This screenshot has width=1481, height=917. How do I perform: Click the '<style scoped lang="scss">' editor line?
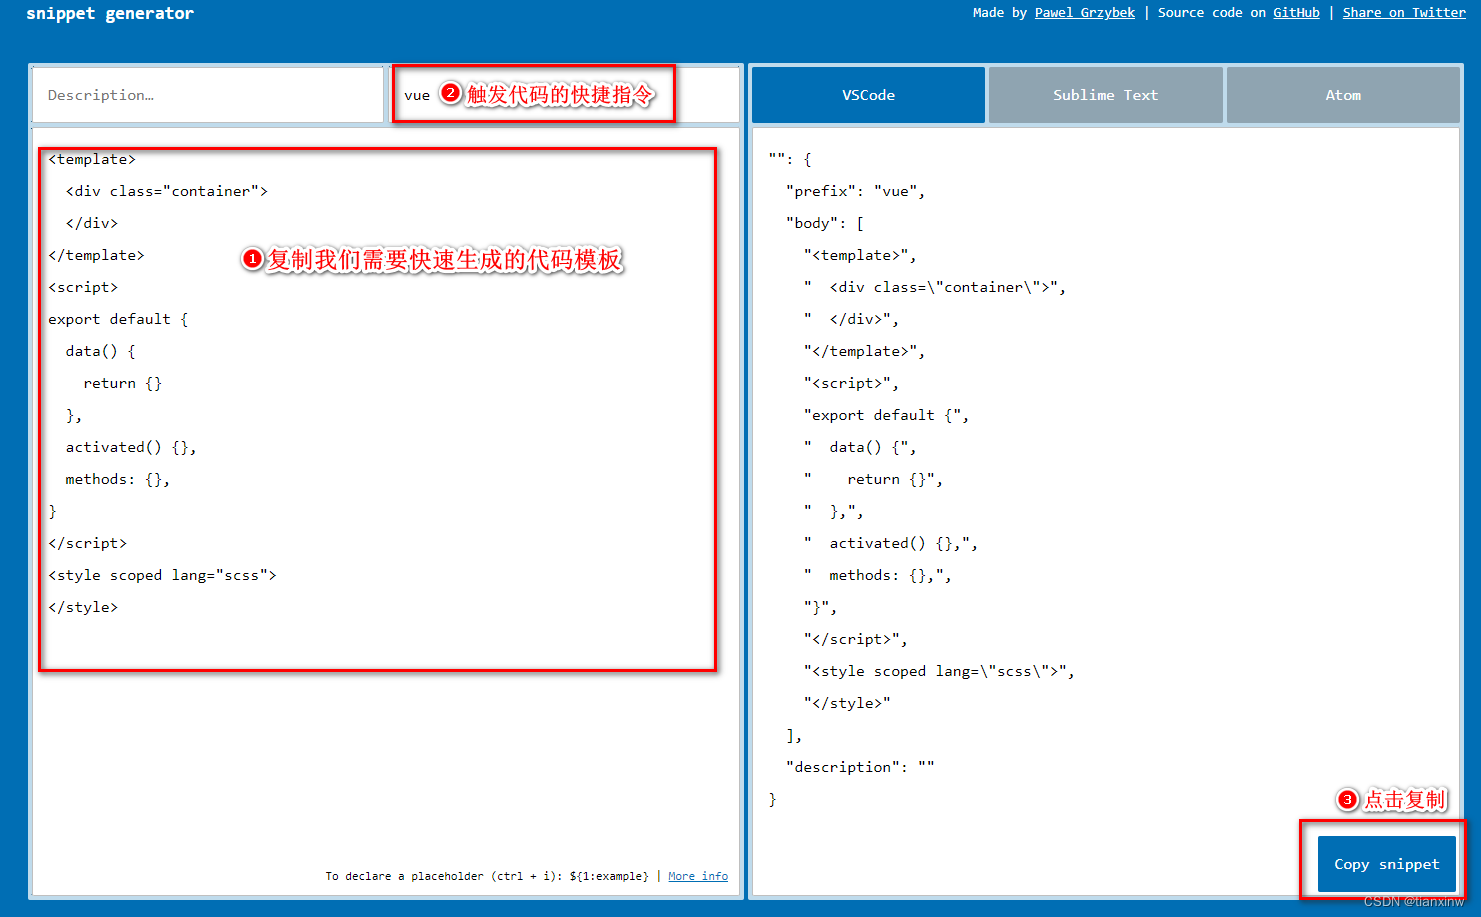tap(162, 575)
